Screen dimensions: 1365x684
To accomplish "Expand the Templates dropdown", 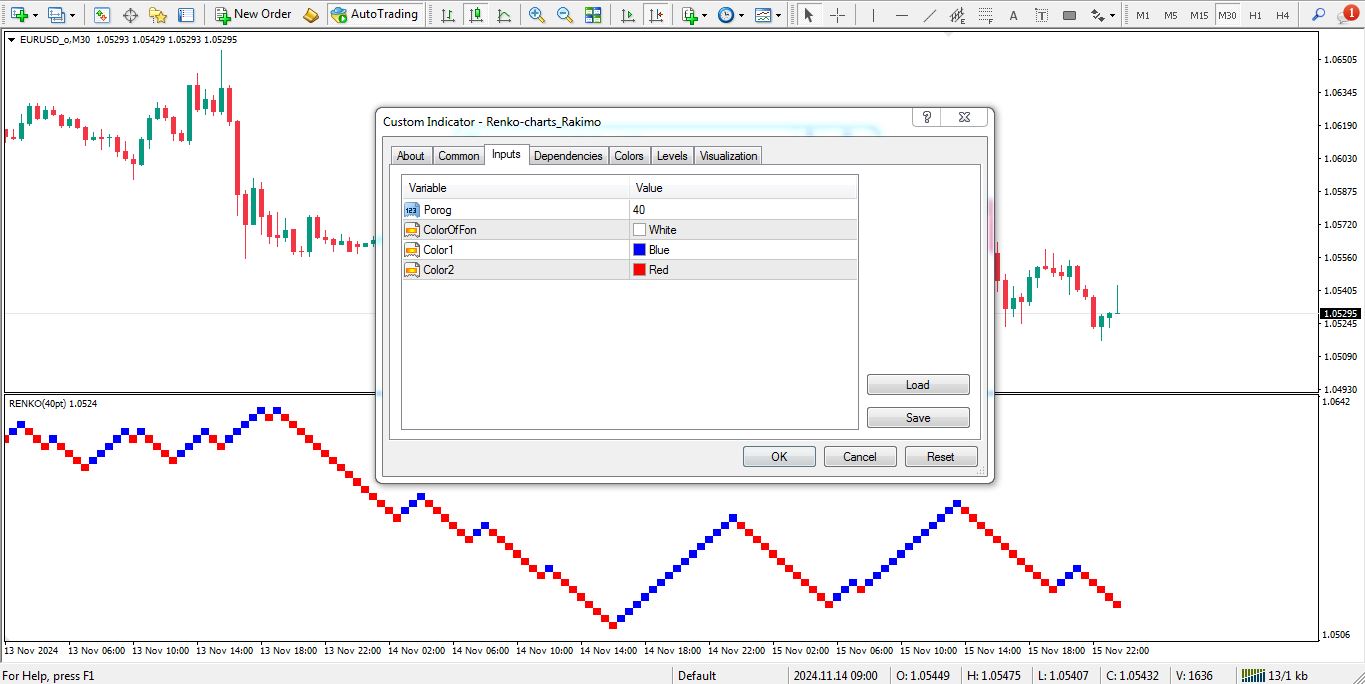I will pos(768,15).
